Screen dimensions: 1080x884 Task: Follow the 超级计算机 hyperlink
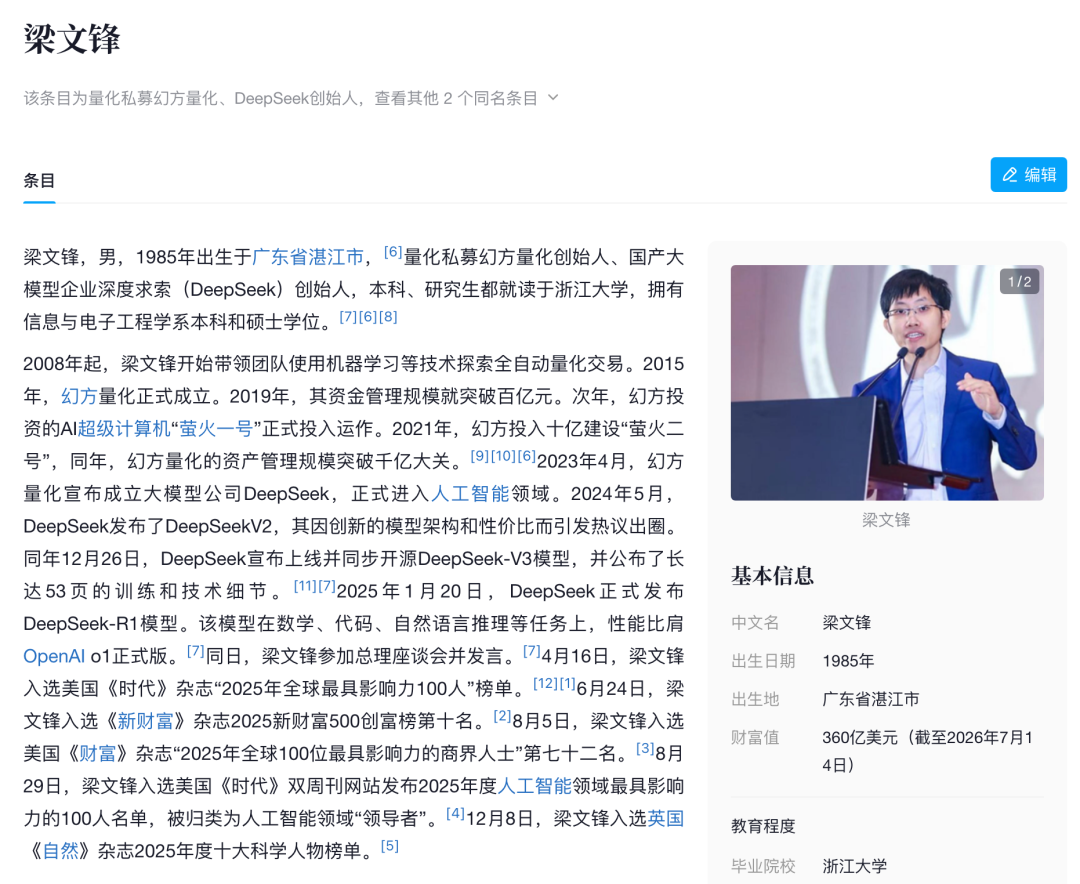coord(124,429)
